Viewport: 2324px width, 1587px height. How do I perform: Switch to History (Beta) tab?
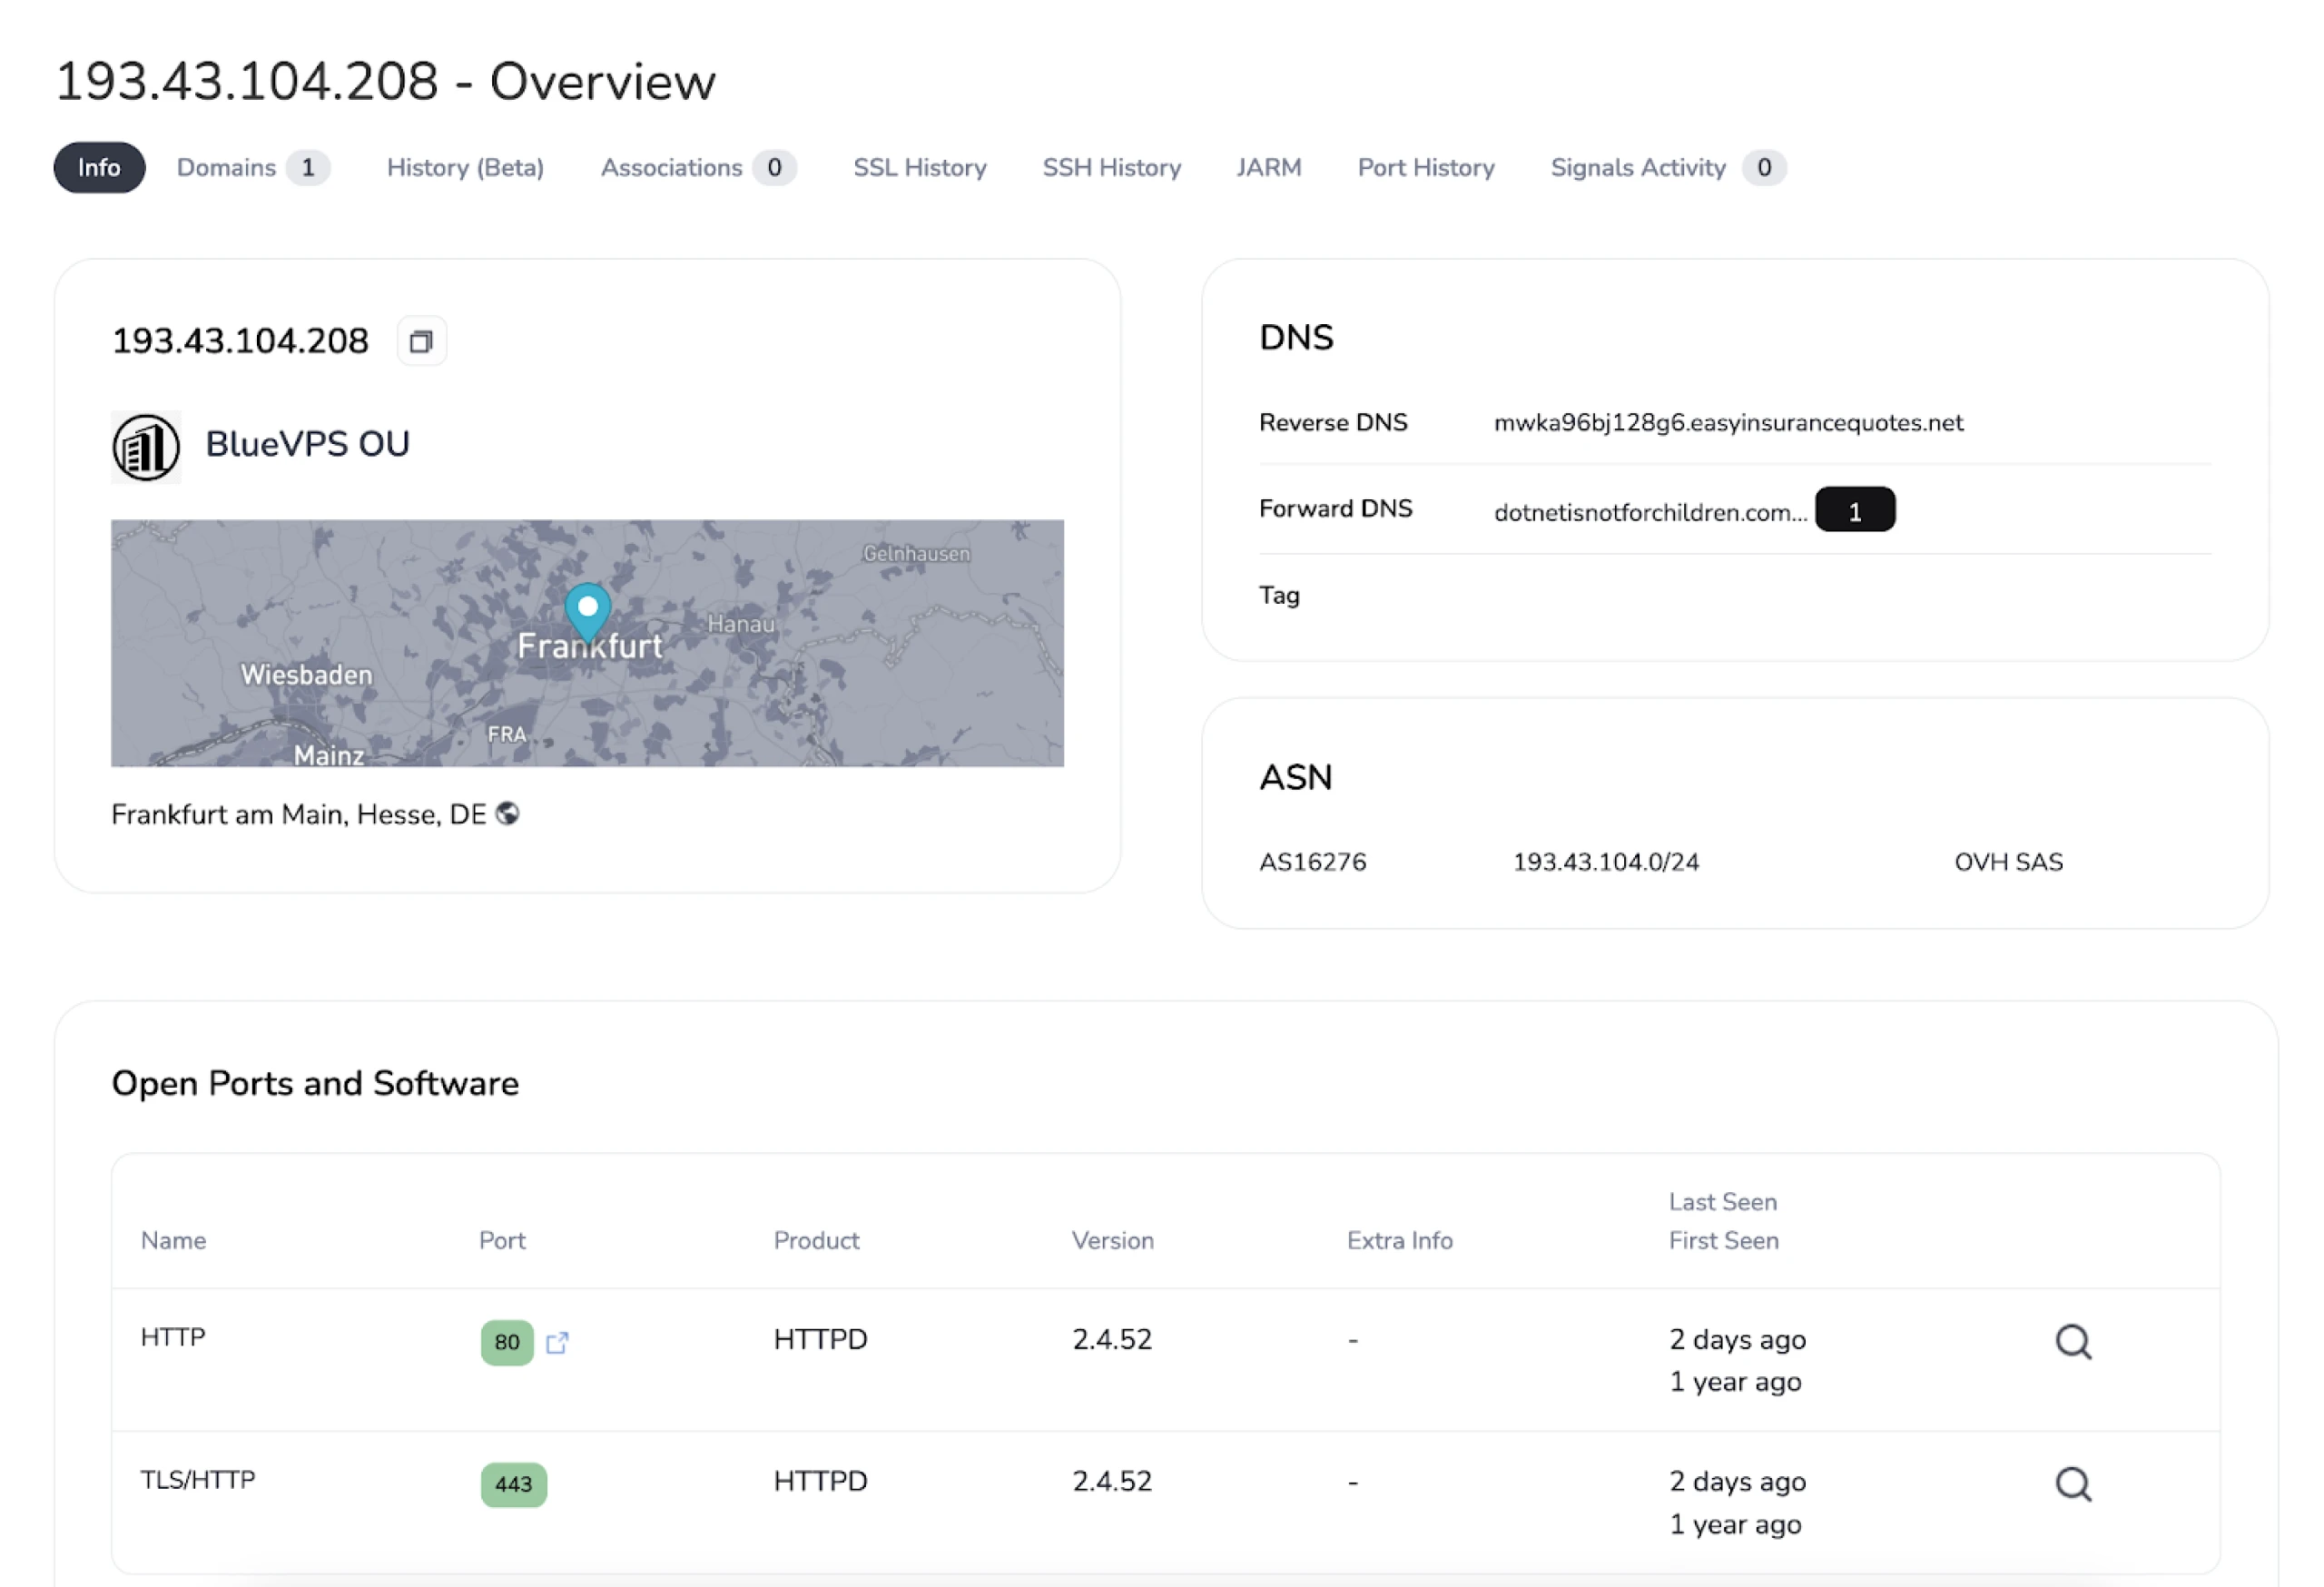click(x=465, y=167)
